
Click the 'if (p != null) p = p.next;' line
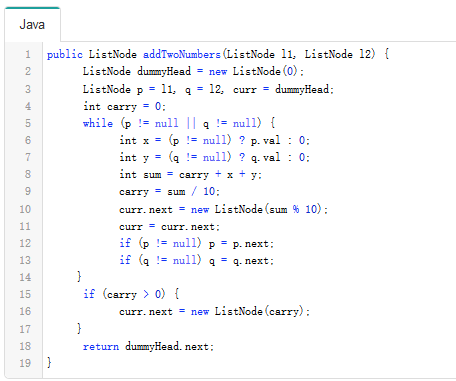196,243
